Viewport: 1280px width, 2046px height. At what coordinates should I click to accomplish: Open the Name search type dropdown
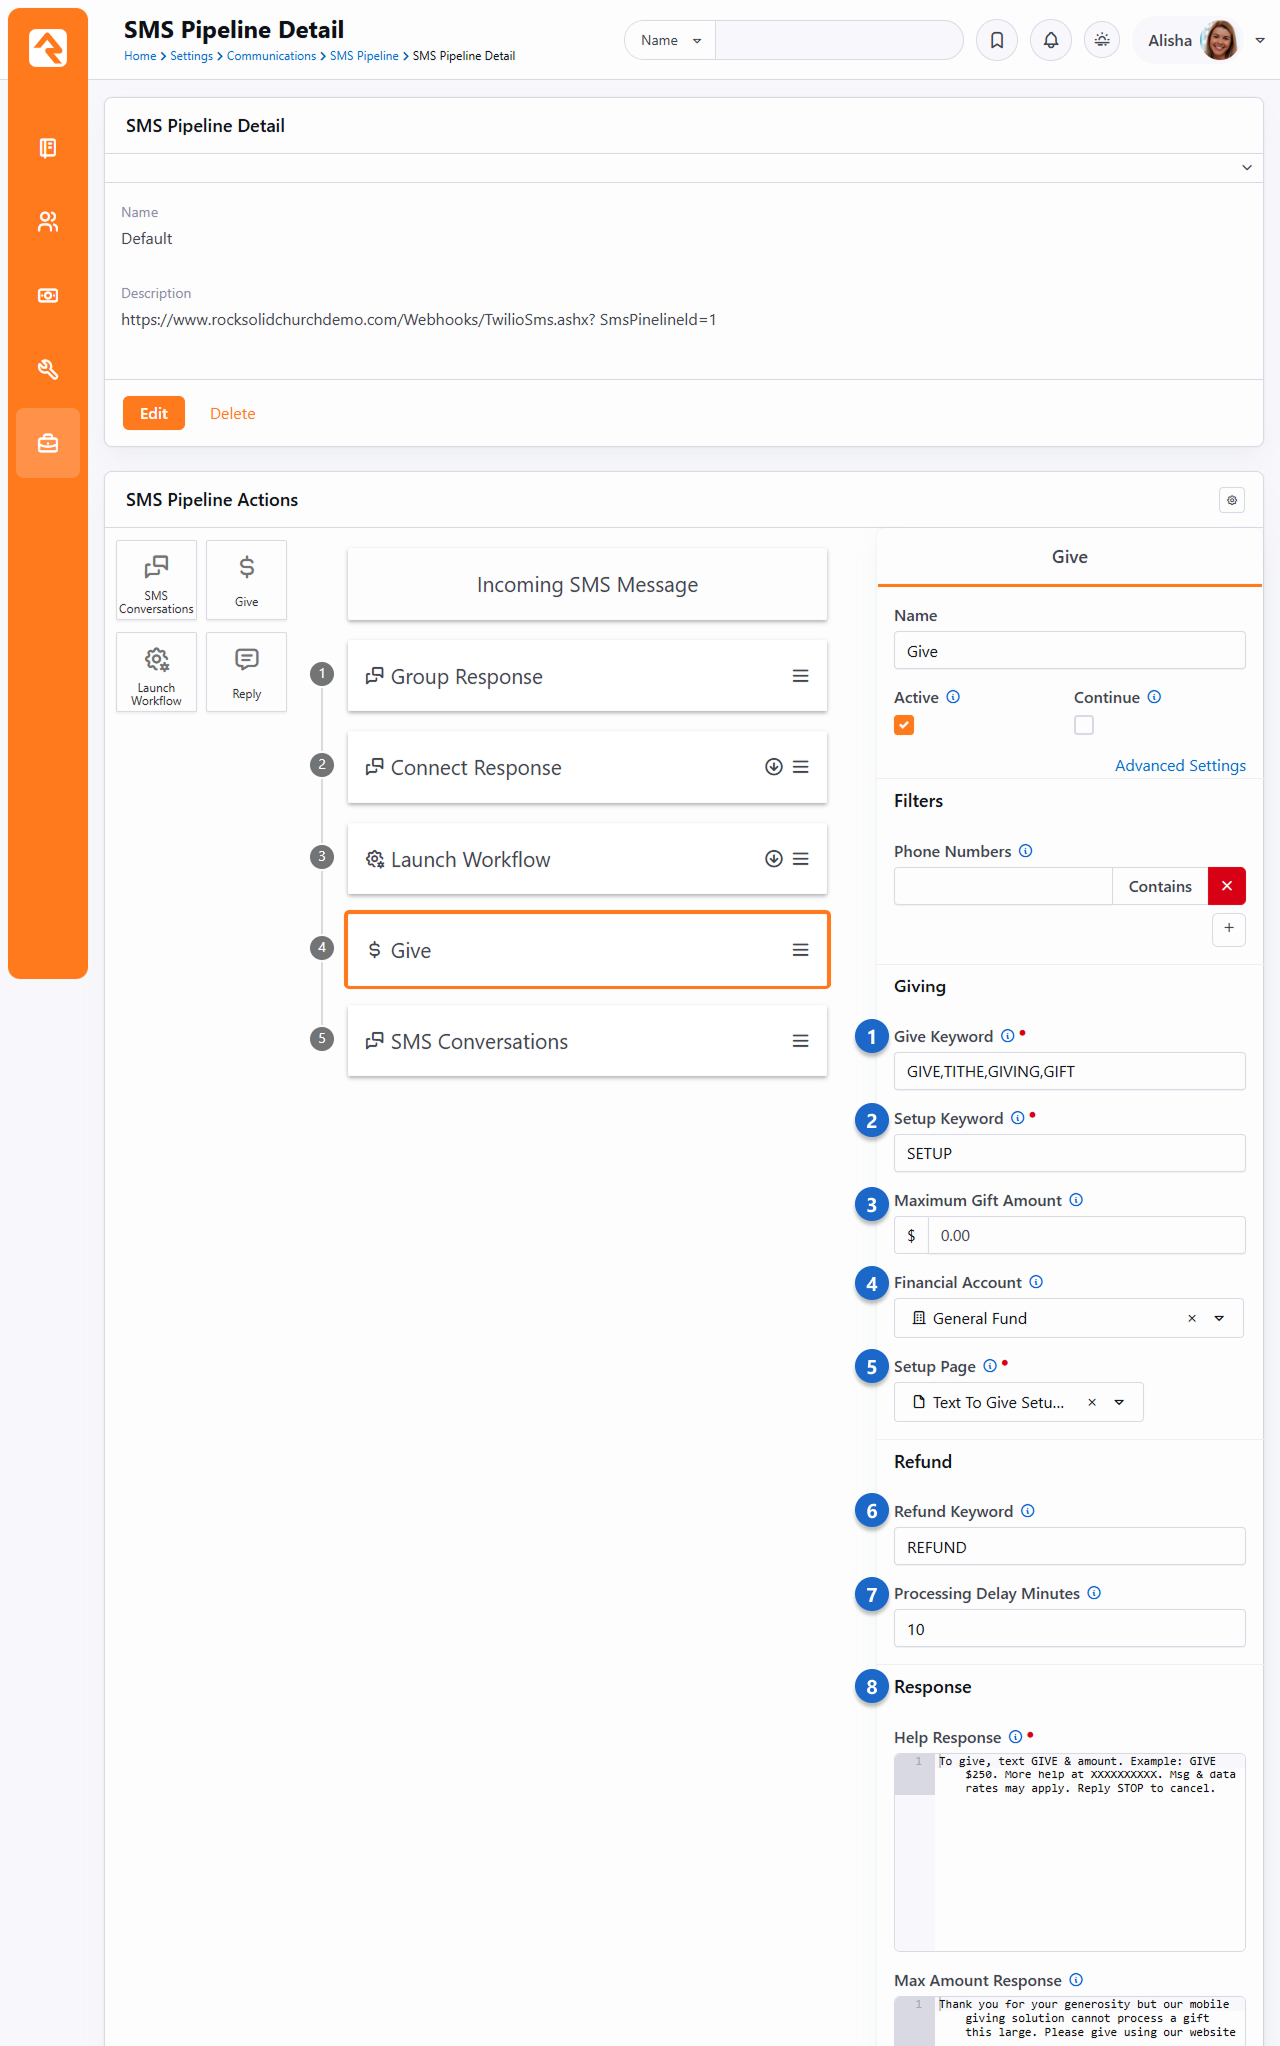click(670, 40)
